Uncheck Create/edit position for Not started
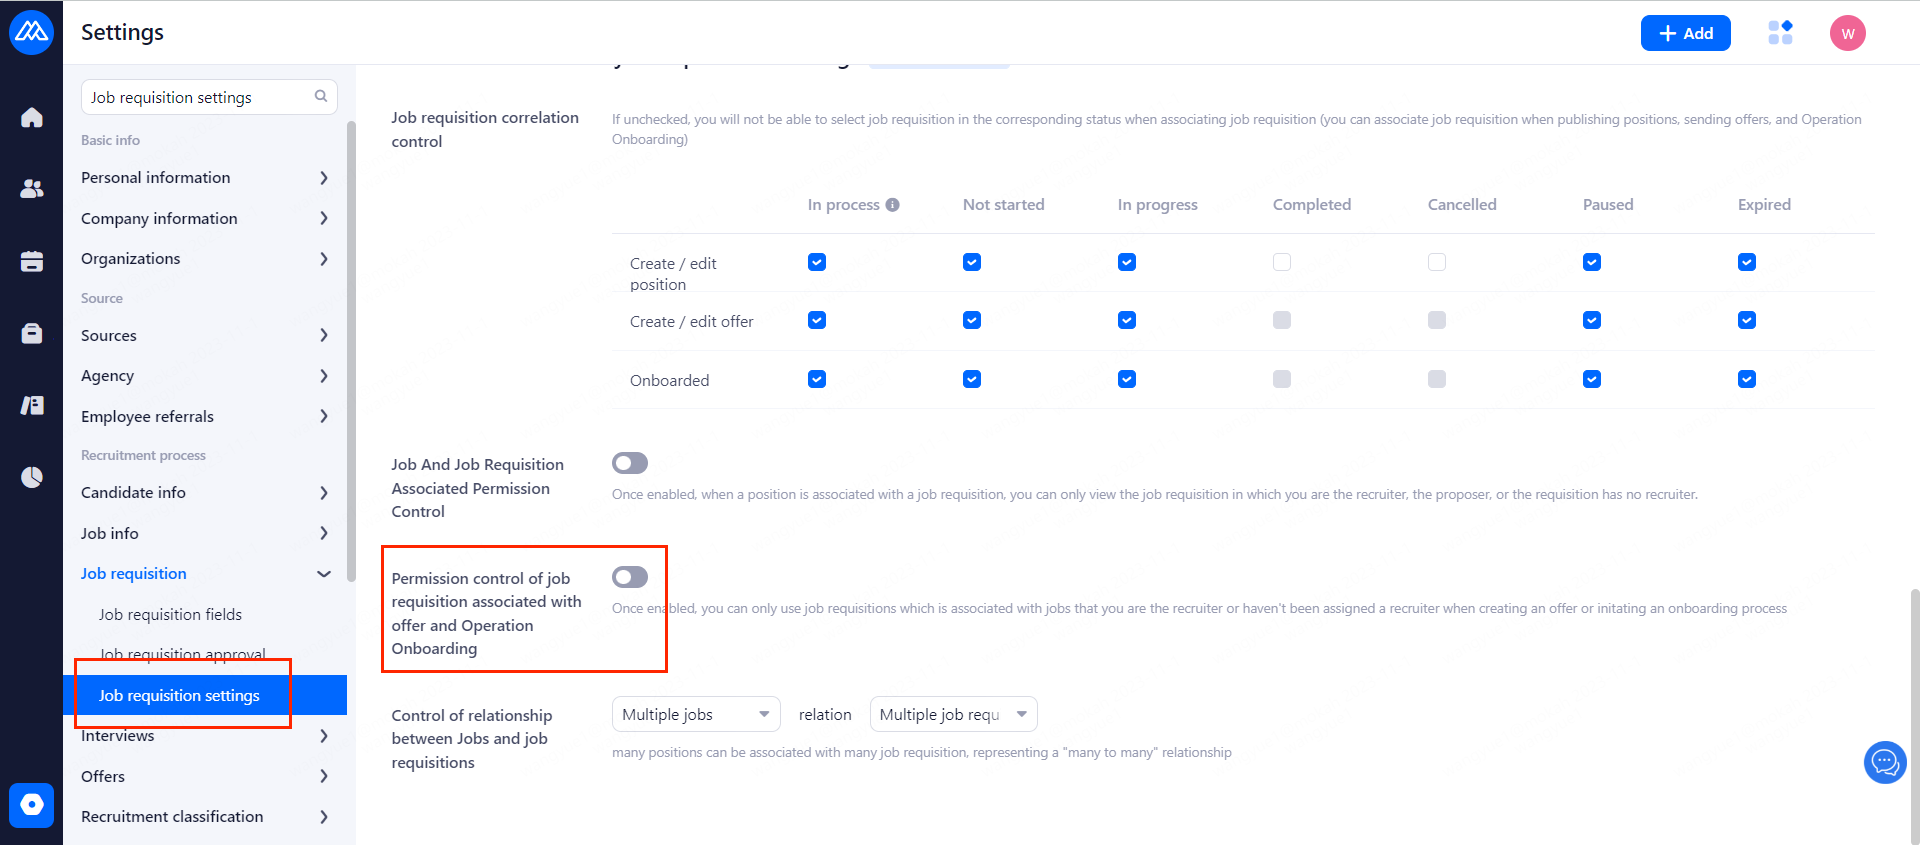 tap(972, 262)
